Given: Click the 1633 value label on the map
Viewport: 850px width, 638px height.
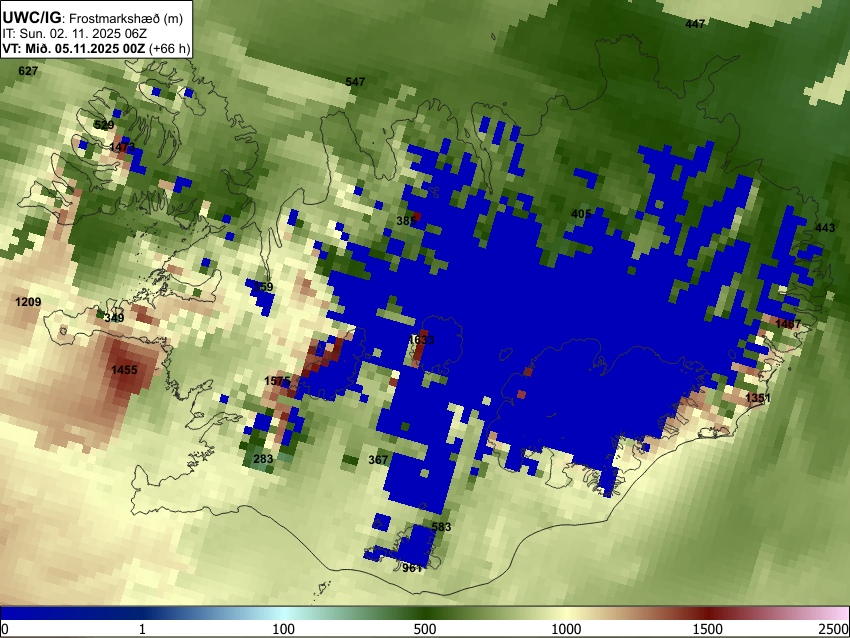Looking at the screenshot, I should pyautogui.click(x=421, y=340).
